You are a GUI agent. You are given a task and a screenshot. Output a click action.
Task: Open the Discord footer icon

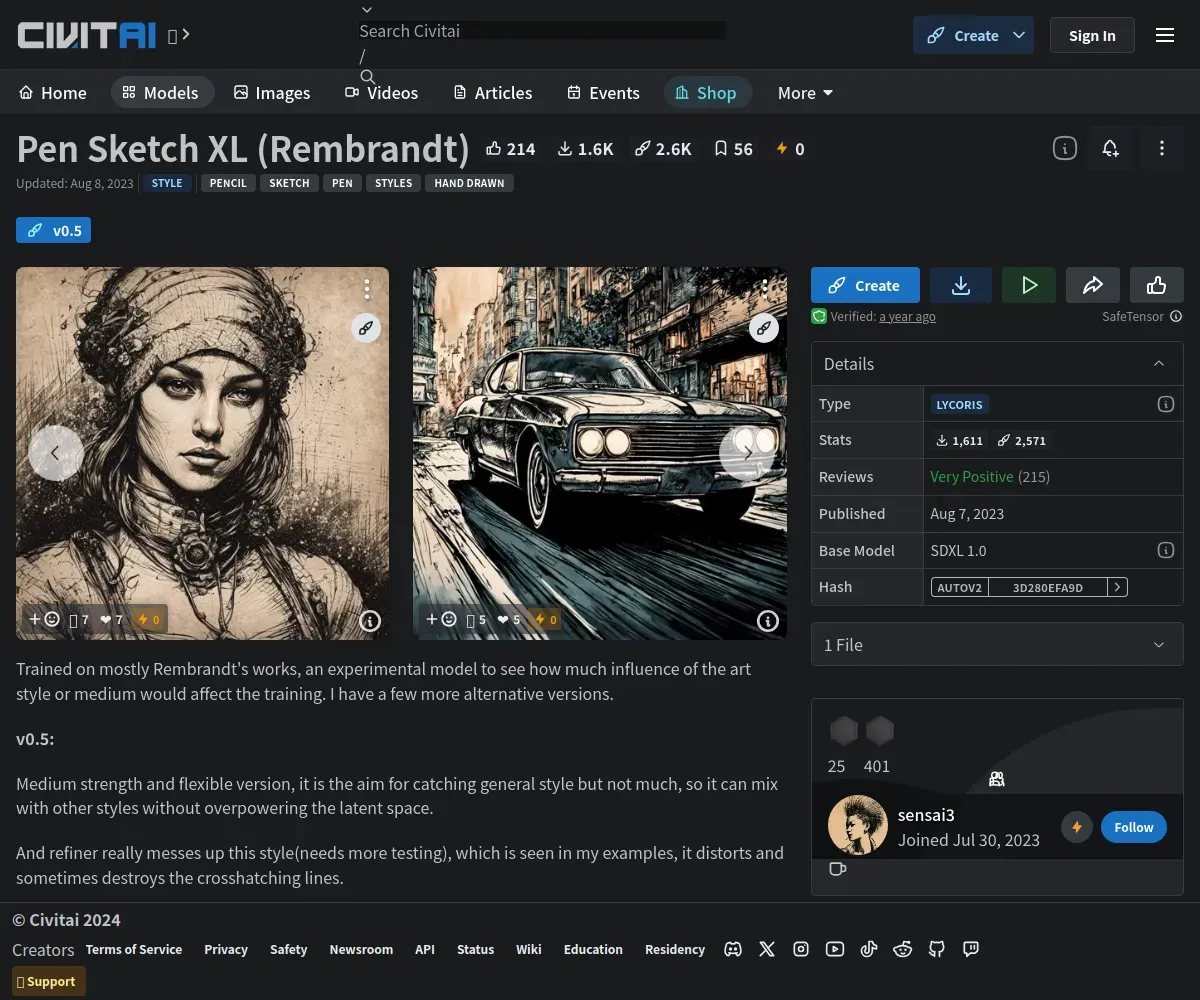[733, 949]
